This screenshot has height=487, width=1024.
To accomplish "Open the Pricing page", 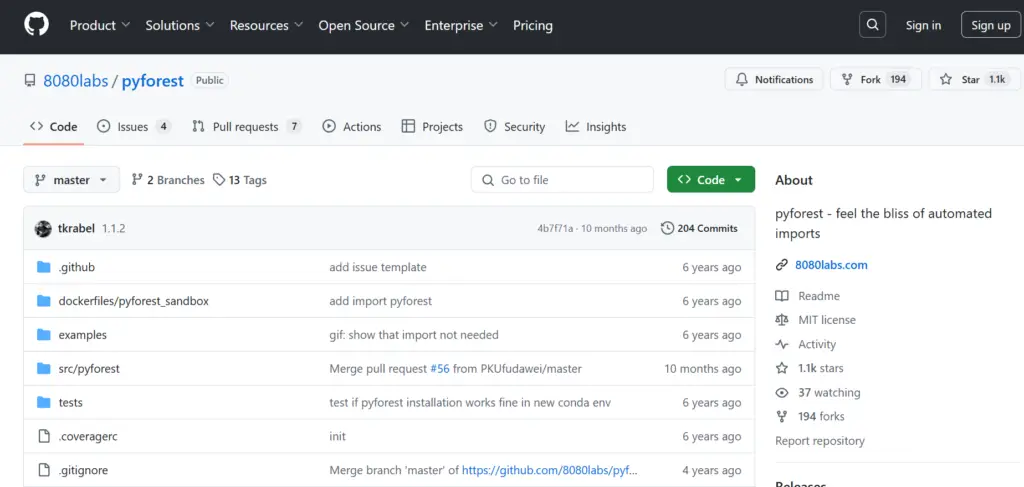I will coord(533,25).
